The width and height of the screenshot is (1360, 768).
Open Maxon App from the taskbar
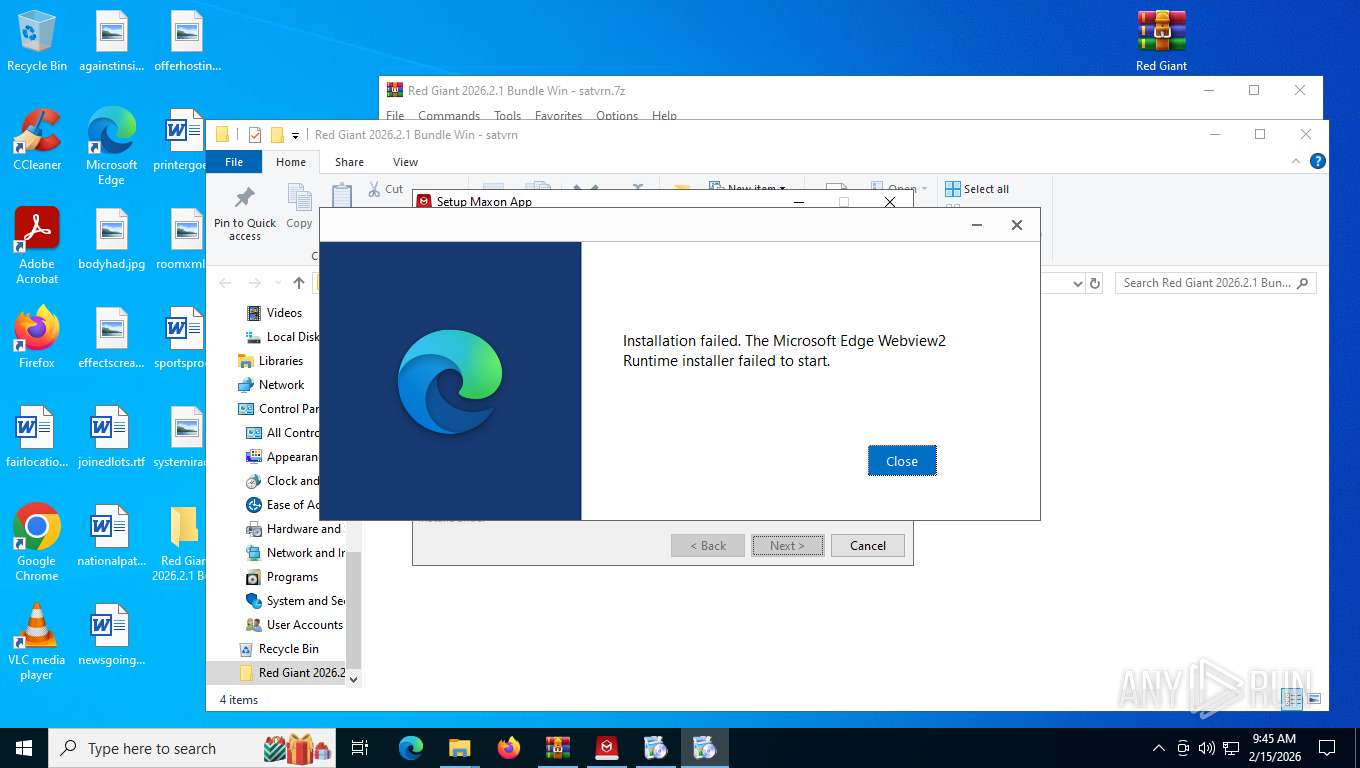point(607,748)
